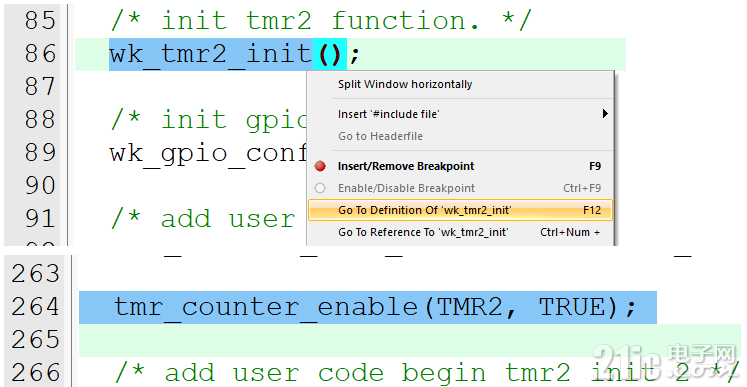Click the comment 'init tmr2 function.'

pyautogui.click(x=320, y=21)
